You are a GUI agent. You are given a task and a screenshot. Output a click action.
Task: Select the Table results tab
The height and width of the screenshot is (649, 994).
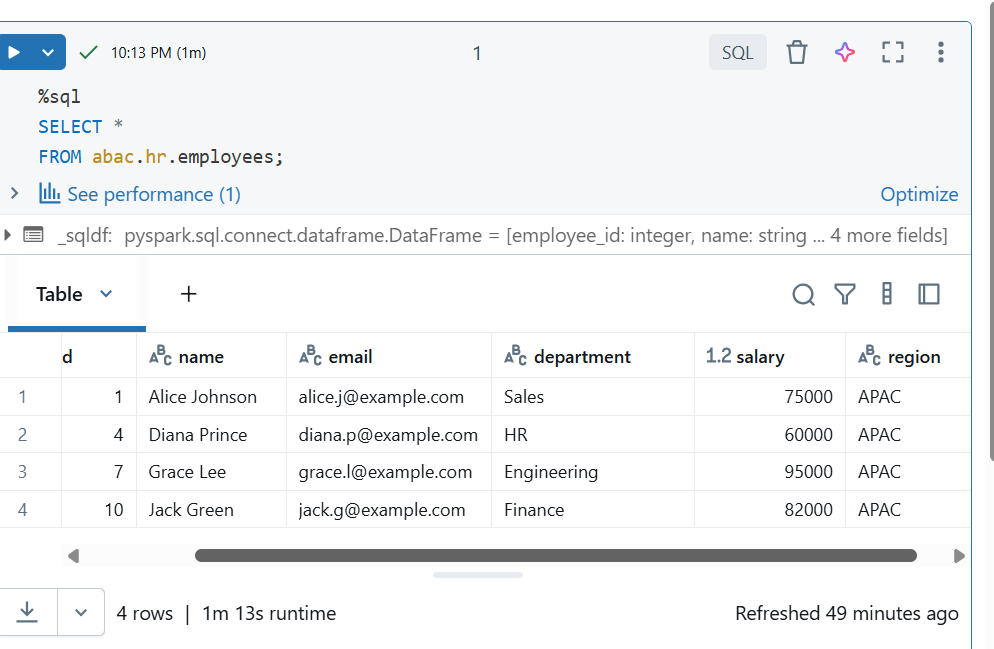pyautogui.click(x=59, y=294)
